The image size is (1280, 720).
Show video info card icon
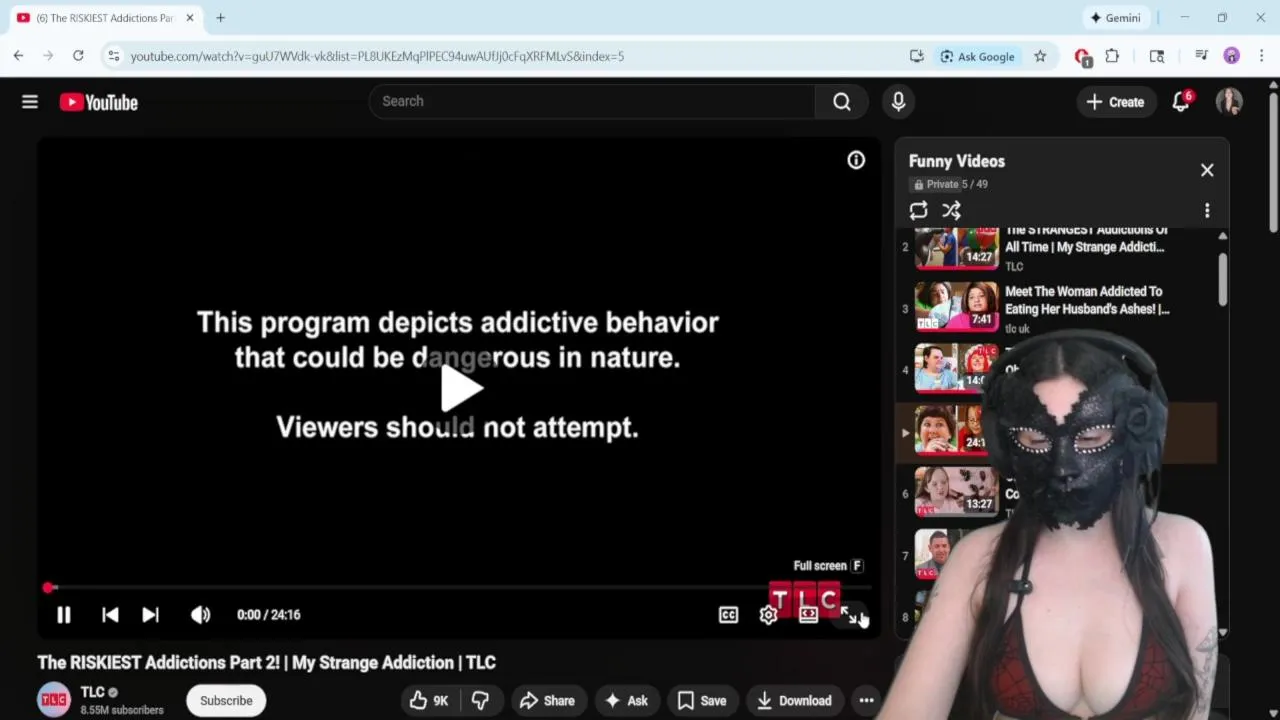[856, 160]
